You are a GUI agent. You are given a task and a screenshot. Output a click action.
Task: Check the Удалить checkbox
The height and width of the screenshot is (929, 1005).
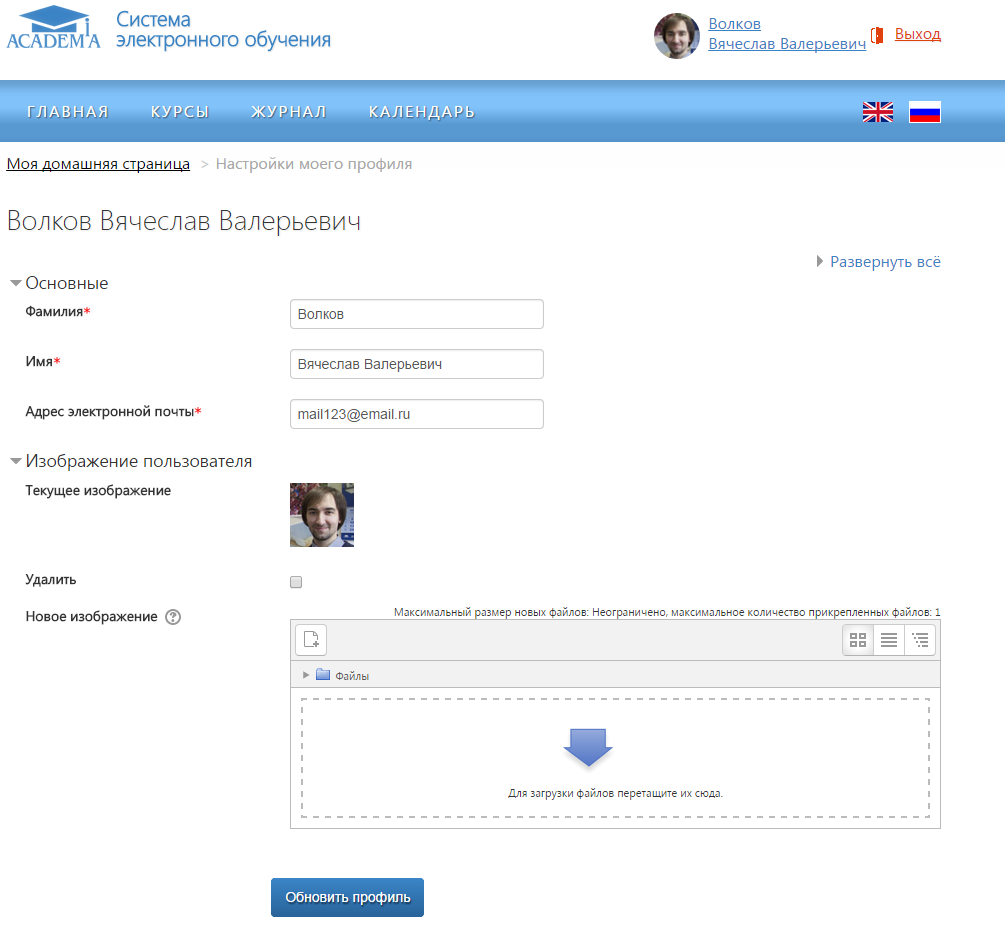[x=296, y=582]
